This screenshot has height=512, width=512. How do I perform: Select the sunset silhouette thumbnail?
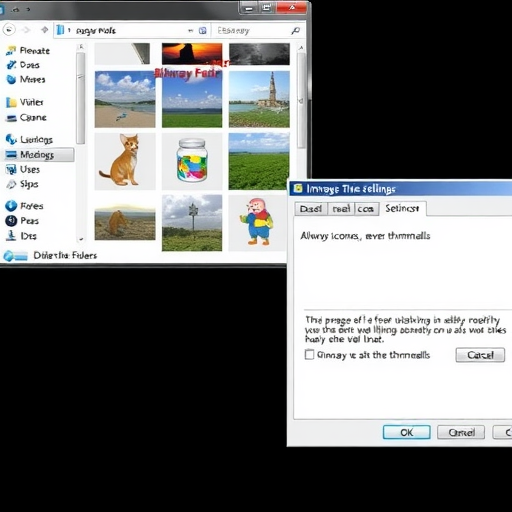(x=192, y=54)
